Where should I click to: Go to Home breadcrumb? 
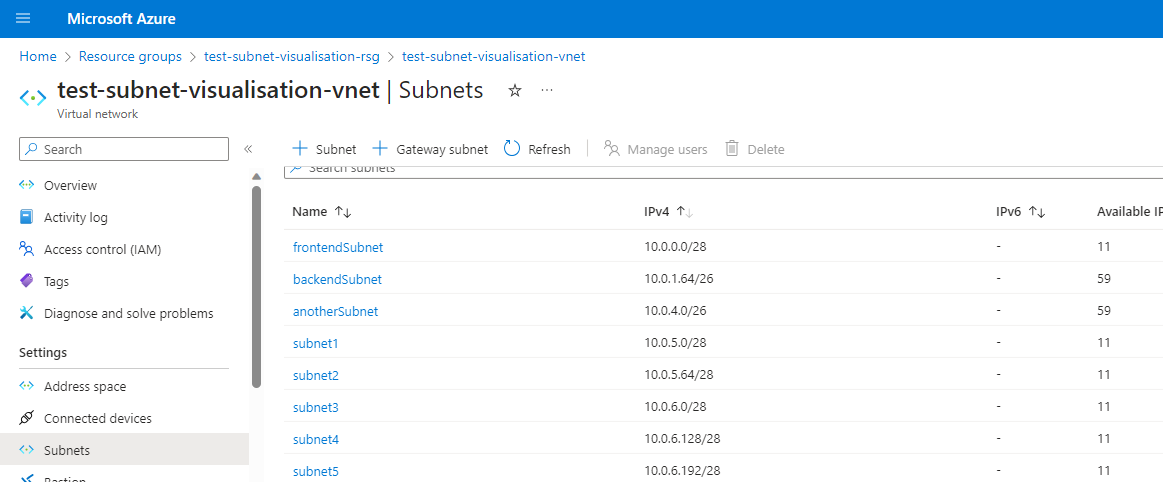click(x=38, y=56)
